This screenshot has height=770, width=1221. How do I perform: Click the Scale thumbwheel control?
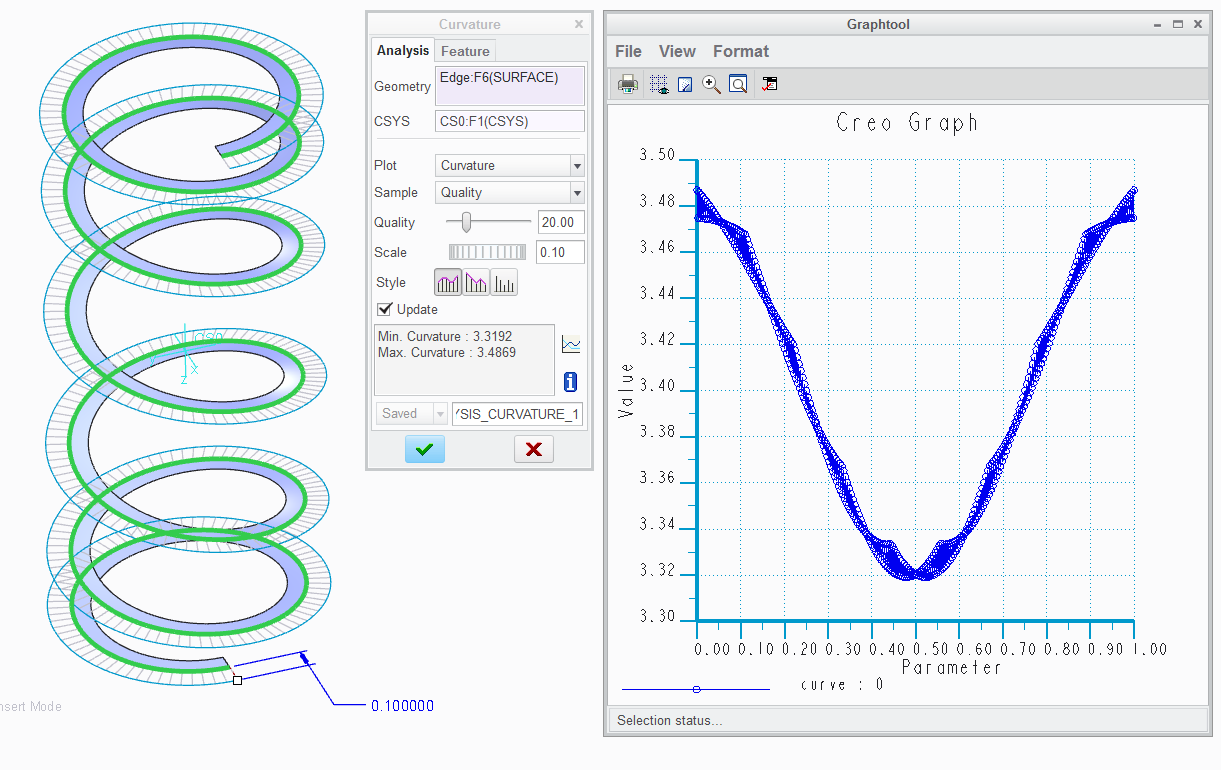pyautogui.click(x=487, y=252)
